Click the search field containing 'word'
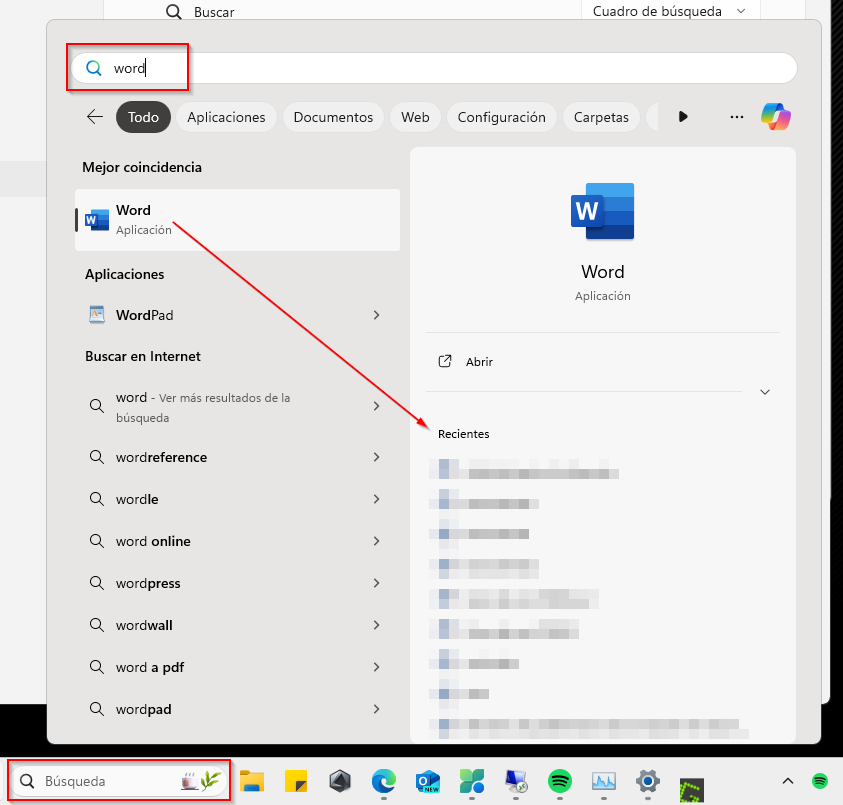Viewport: 843px width, 805px height. click(x=434, y=68)
